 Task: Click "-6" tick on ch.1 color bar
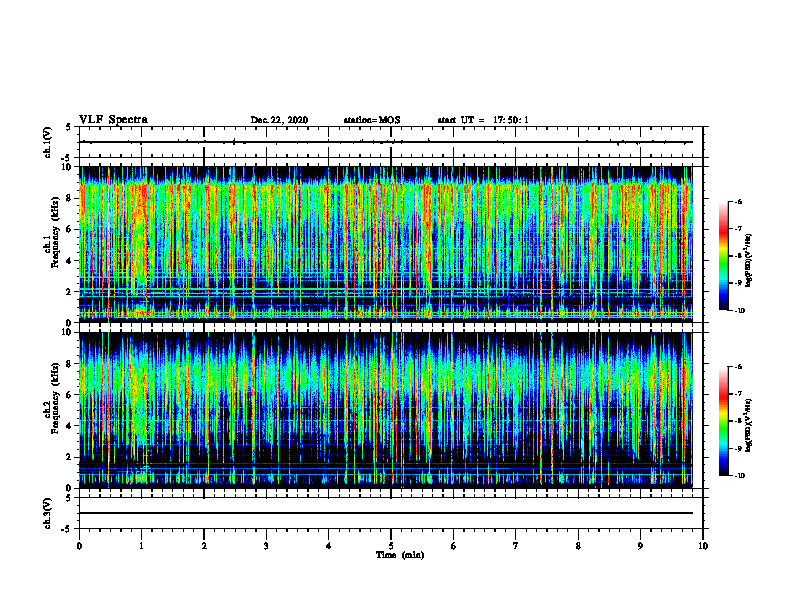pos(738,201)
